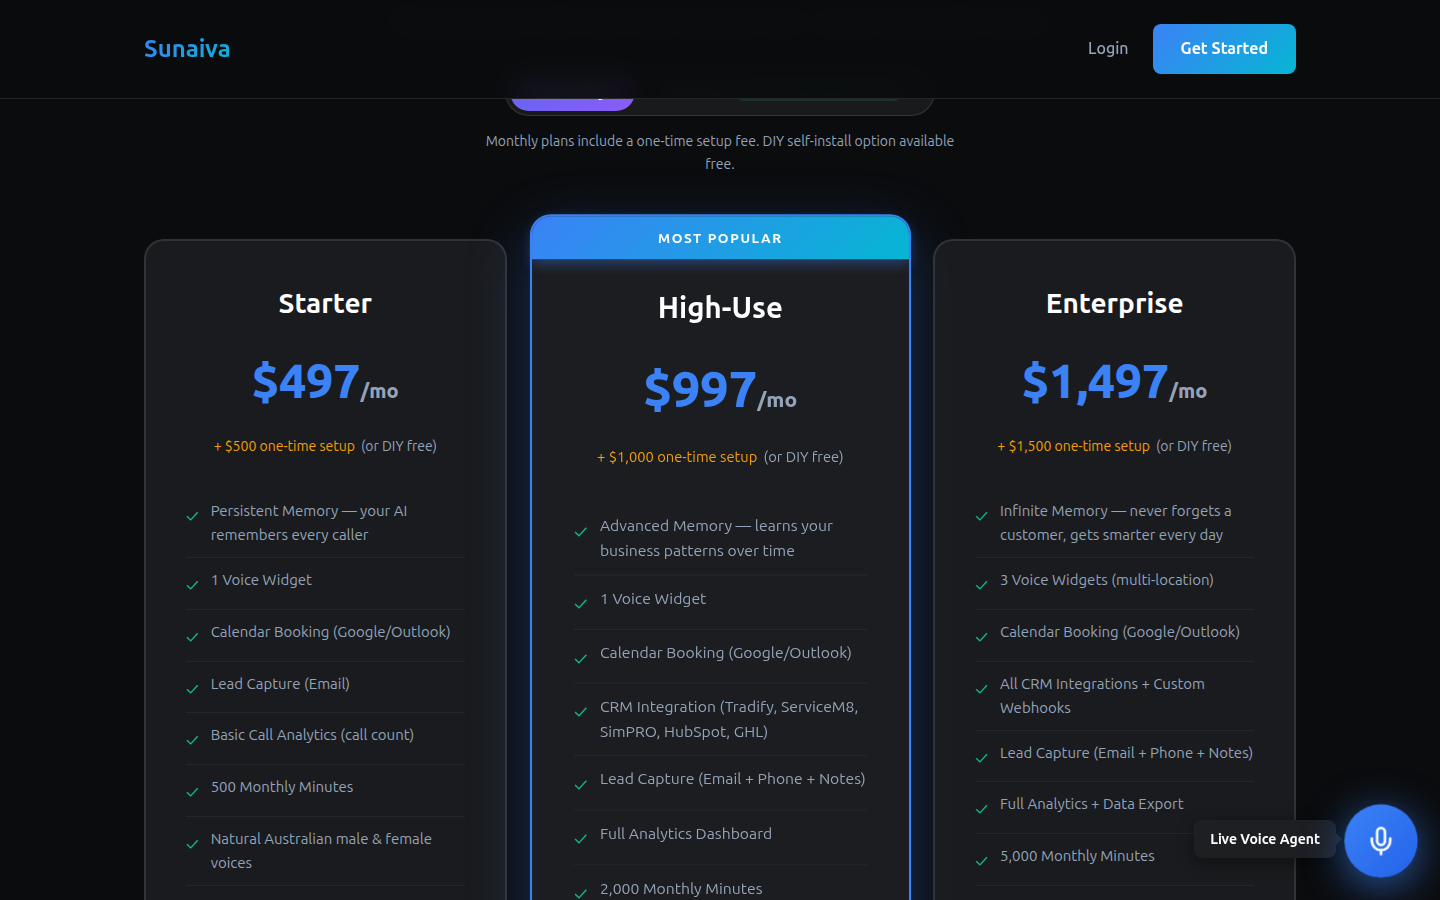Select the Enterprise plan heading
Viewport: 1440px width, 900px height.
[x=1114, y=304]
